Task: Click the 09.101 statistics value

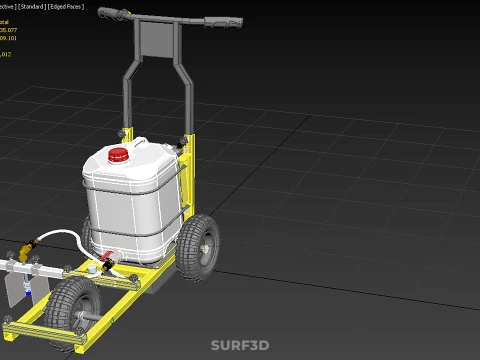Action: (x=8, y=38)
